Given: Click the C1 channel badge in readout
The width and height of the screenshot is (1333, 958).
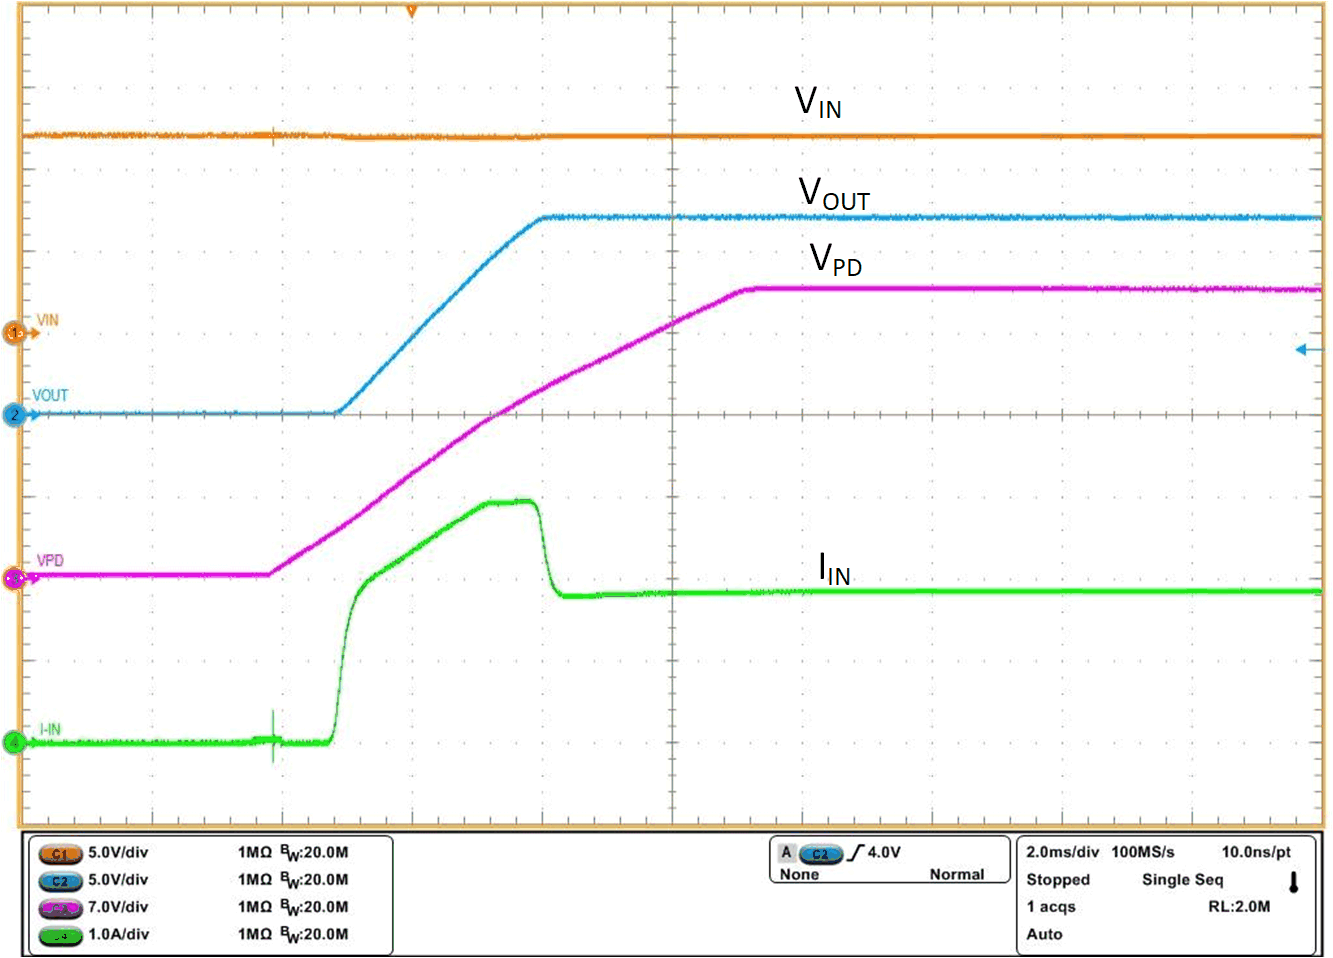Looking at the screenshot, I should point(60,854).
